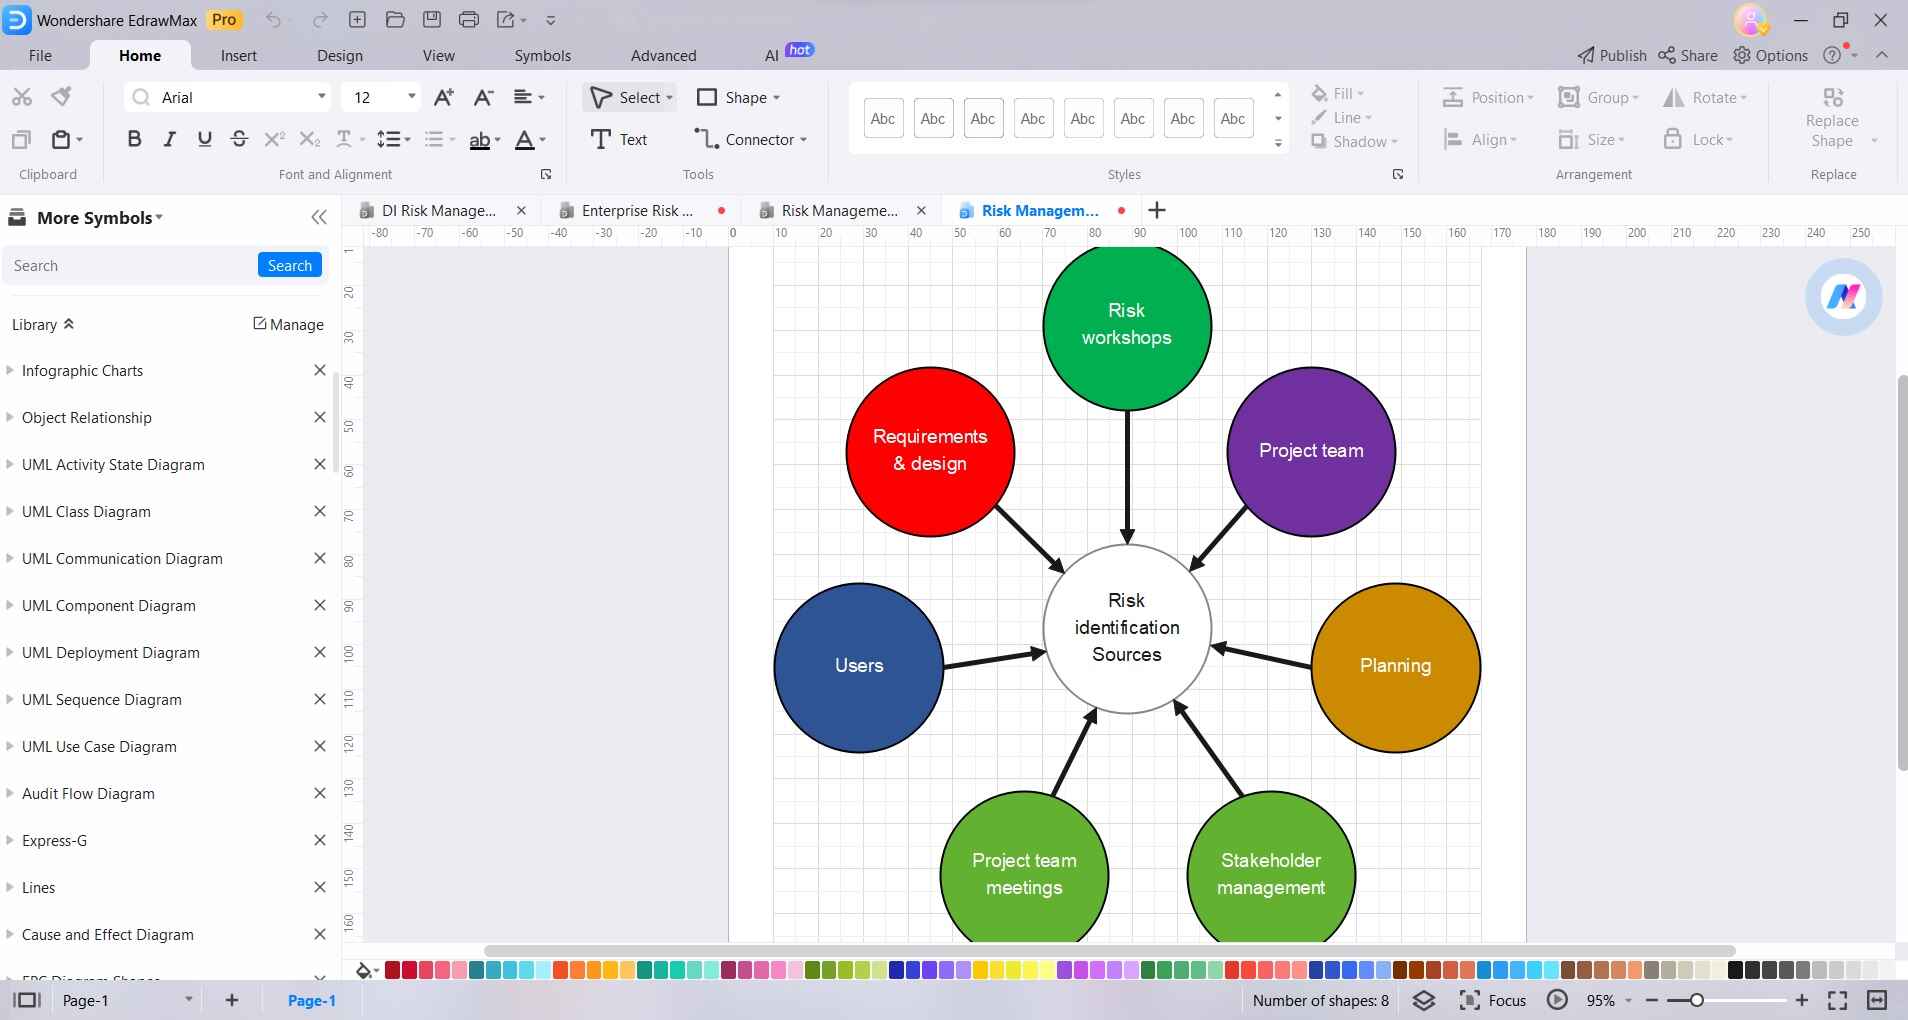Image resolution: width=1908 pixels, height=1020 pixels.
Task: Remove the UML Sequence Diagram library
Action: coord(320,699)
